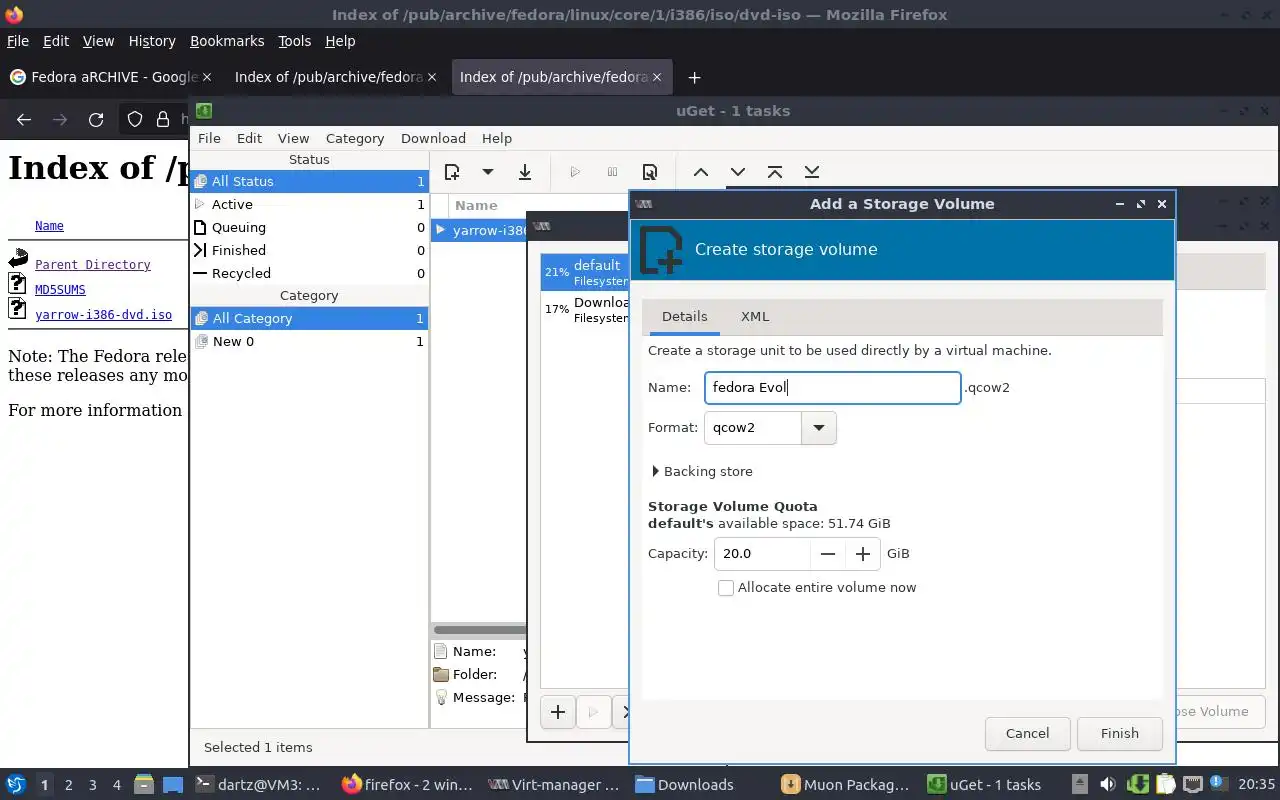Click Cancel in Add Storage Volume dialog

pyautogui.click(x=1027, y=733)
